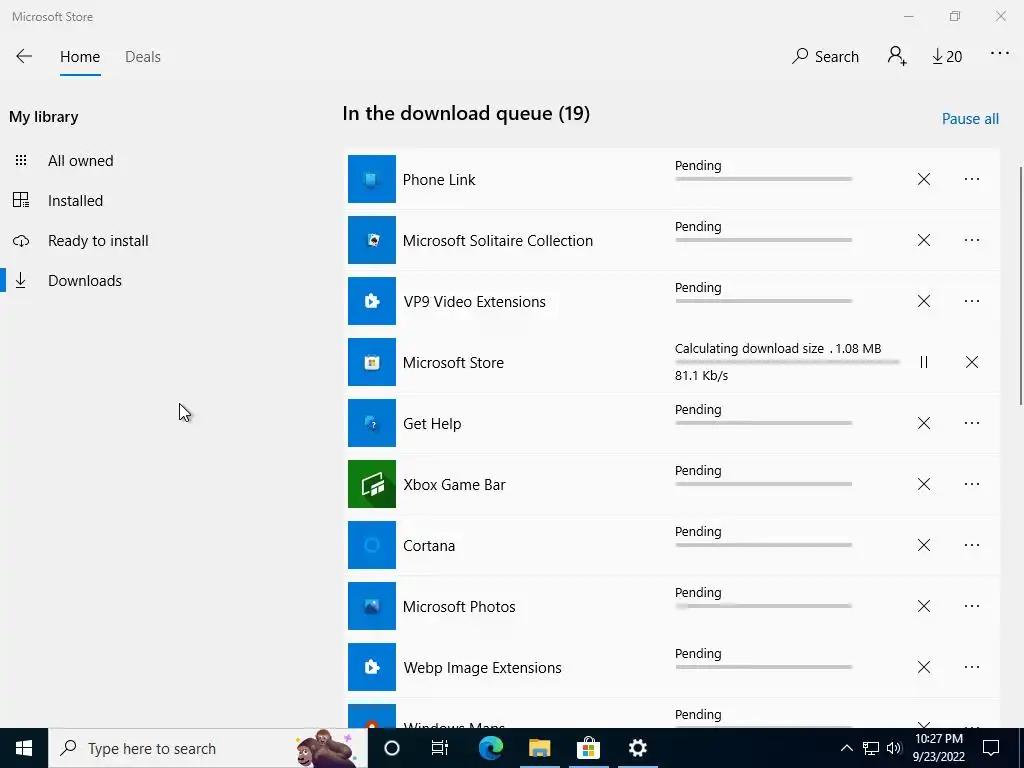The height and width of the screenshot is (768, 1024).
Task: Open more options for Phone Link
Action: (972, 179)
